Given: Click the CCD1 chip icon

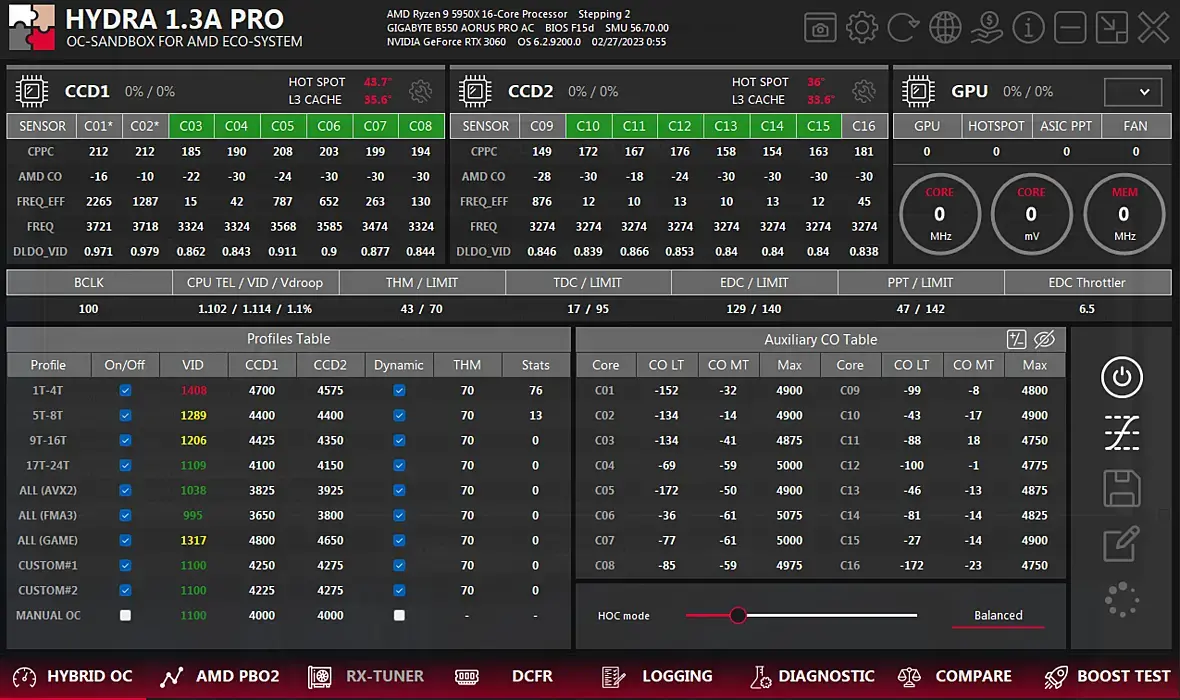Looking at the screenshot, I should [32, 91].
